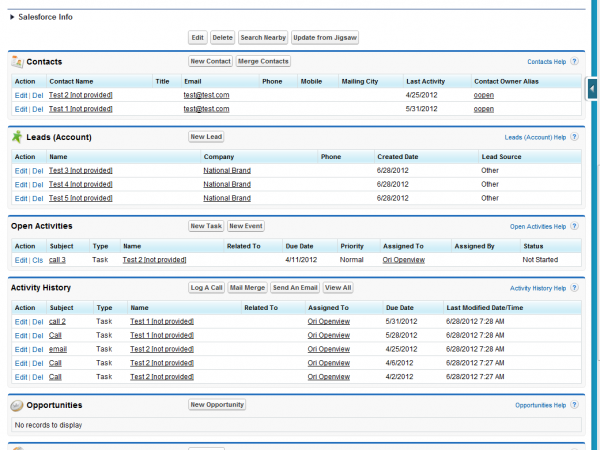
Task: Click the Search Nearby button
Action: tap(263, 38)
